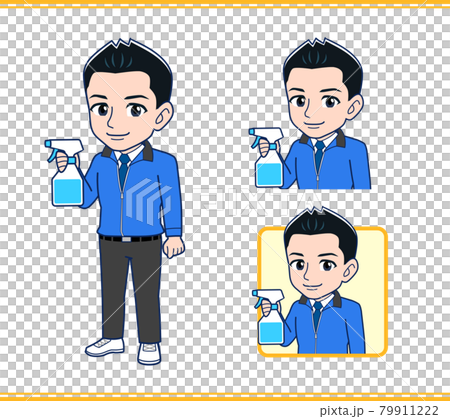This screenshot has height=419, width=450.
Task: Select the spray bottle in top-right bust
Action: [267, 157]
